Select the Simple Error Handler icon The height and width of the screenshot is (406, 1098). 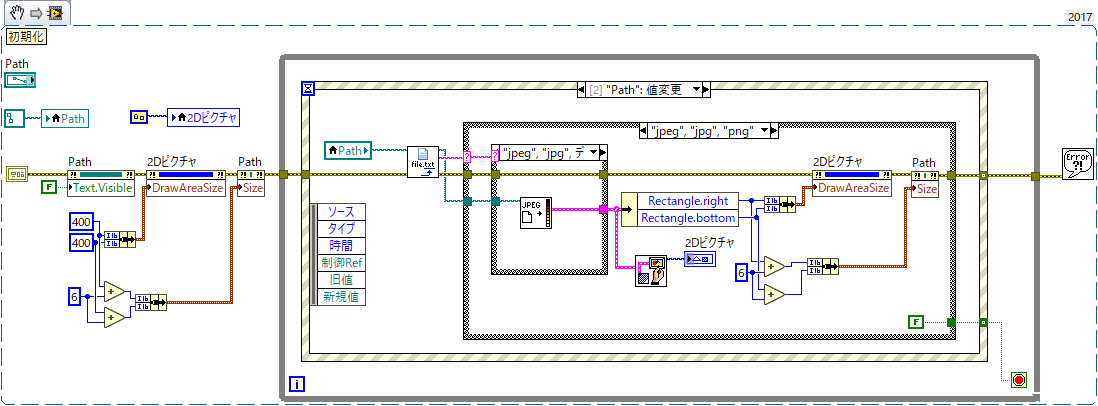(1076, 164)
